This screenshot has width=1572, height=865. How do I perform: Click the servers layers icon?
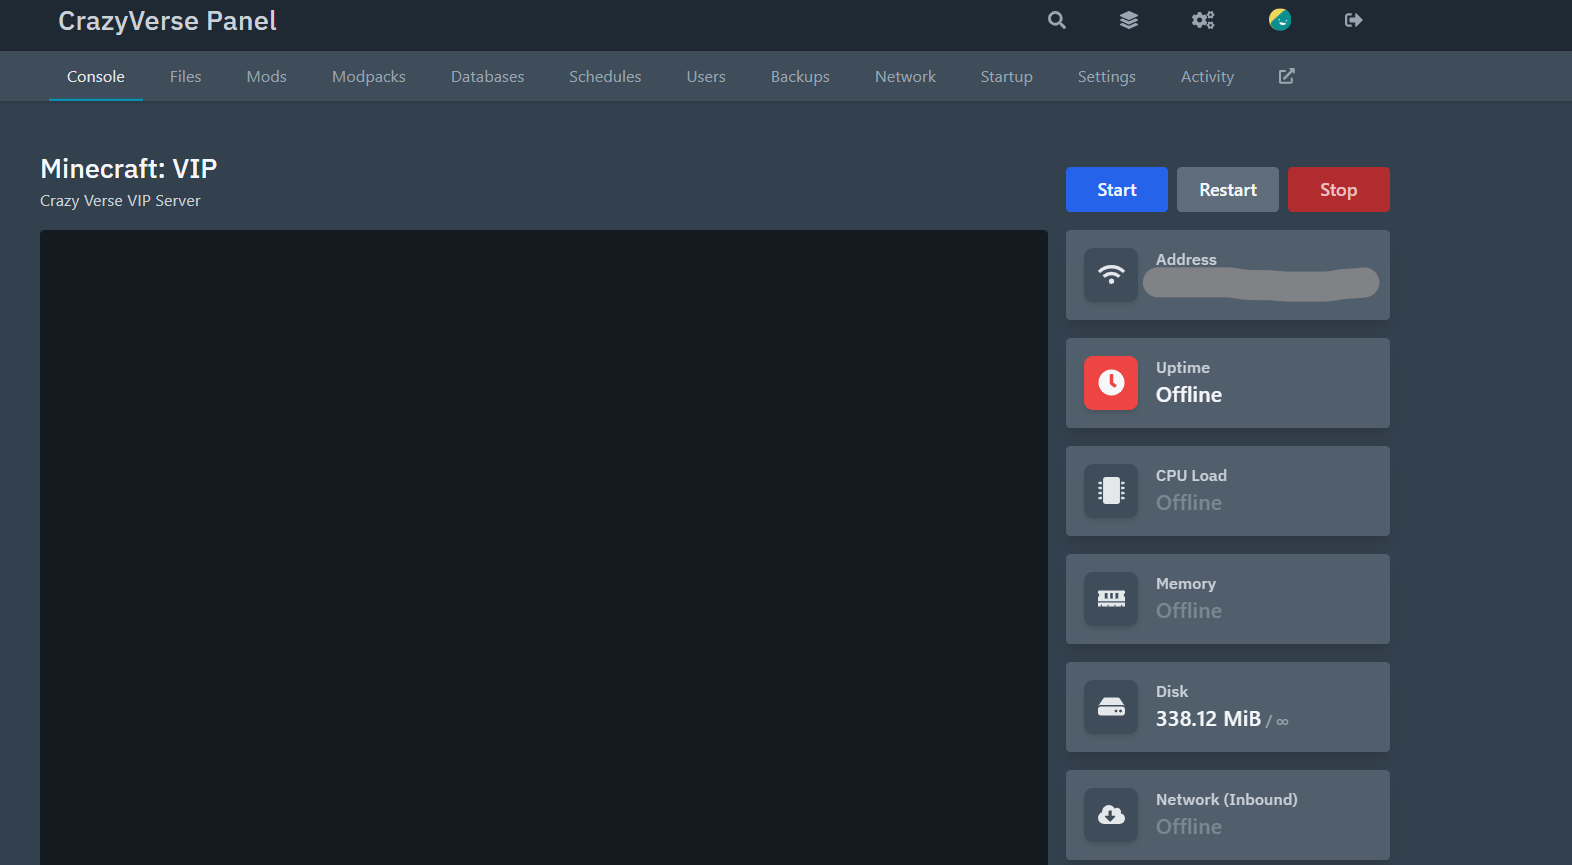click(x=1129, y=20)
